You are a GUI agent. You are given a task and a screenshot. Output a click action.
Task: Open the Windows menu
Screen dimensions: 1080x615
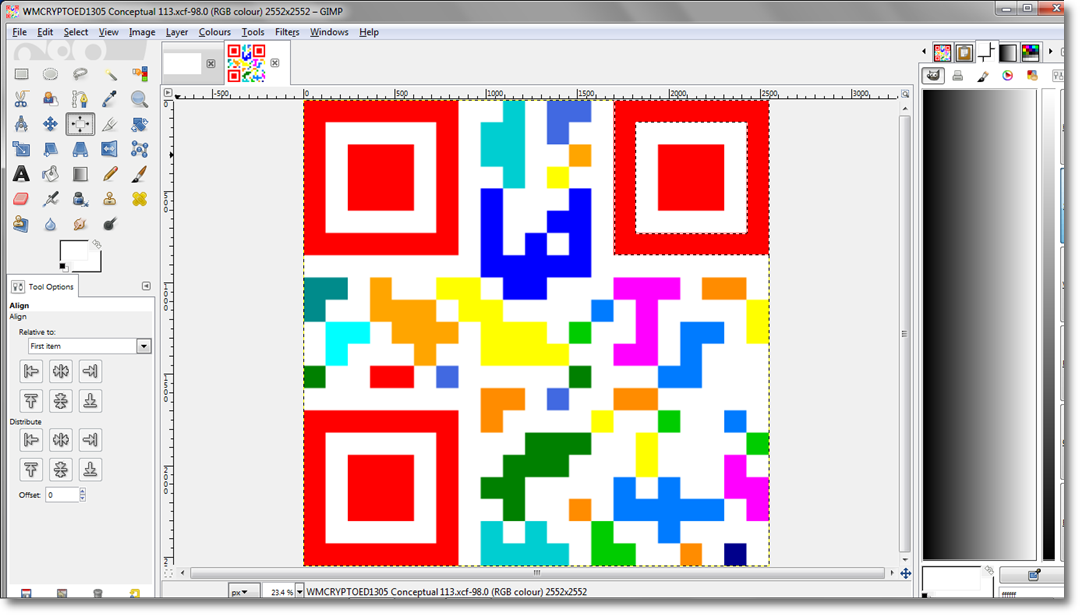tap(329, 32)
